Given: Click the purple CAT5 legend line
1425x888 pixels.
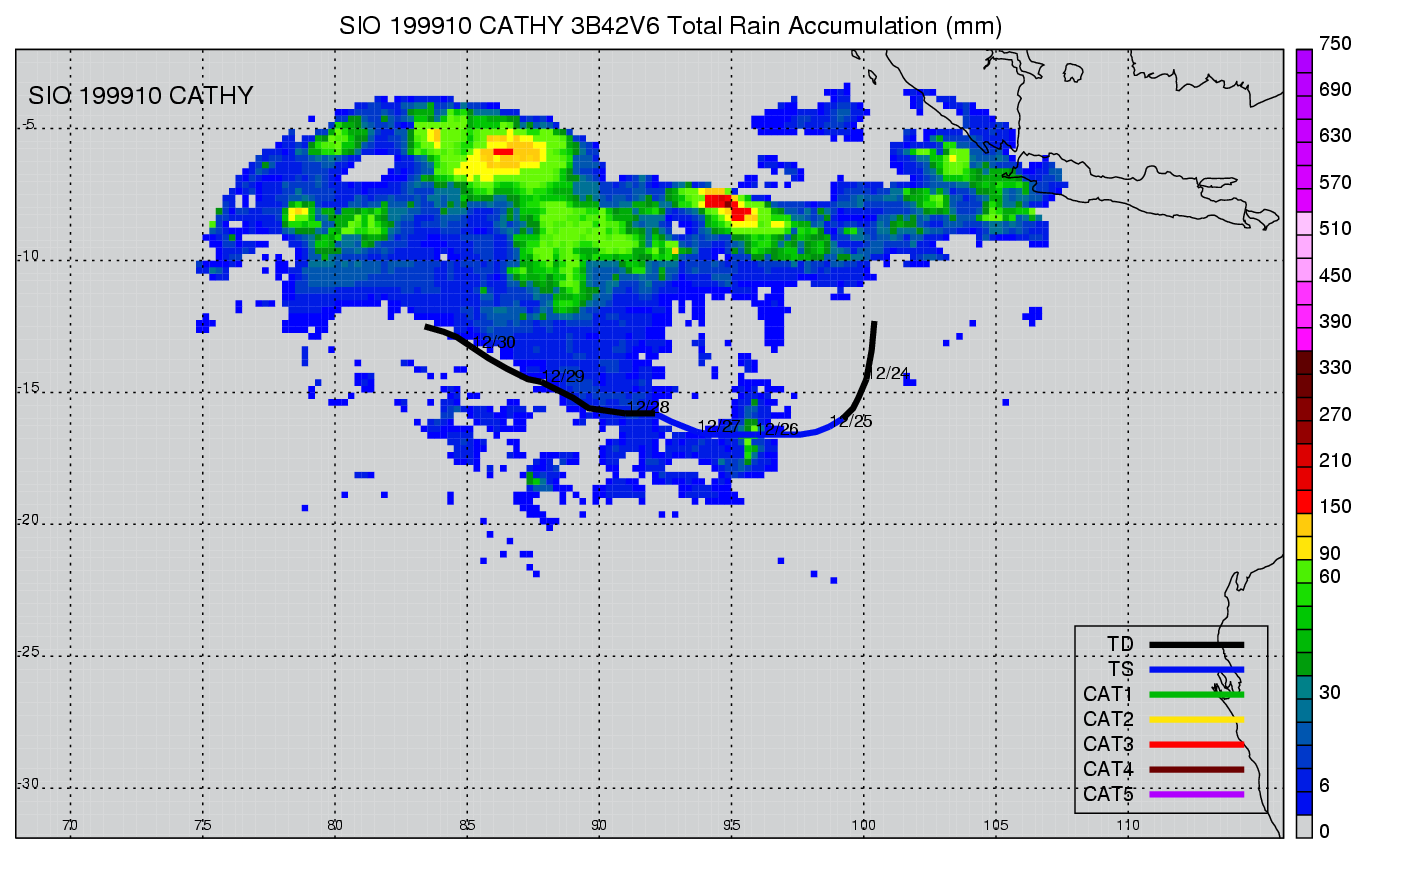Looking at the screenshot, I should (x=1196, y=795).
